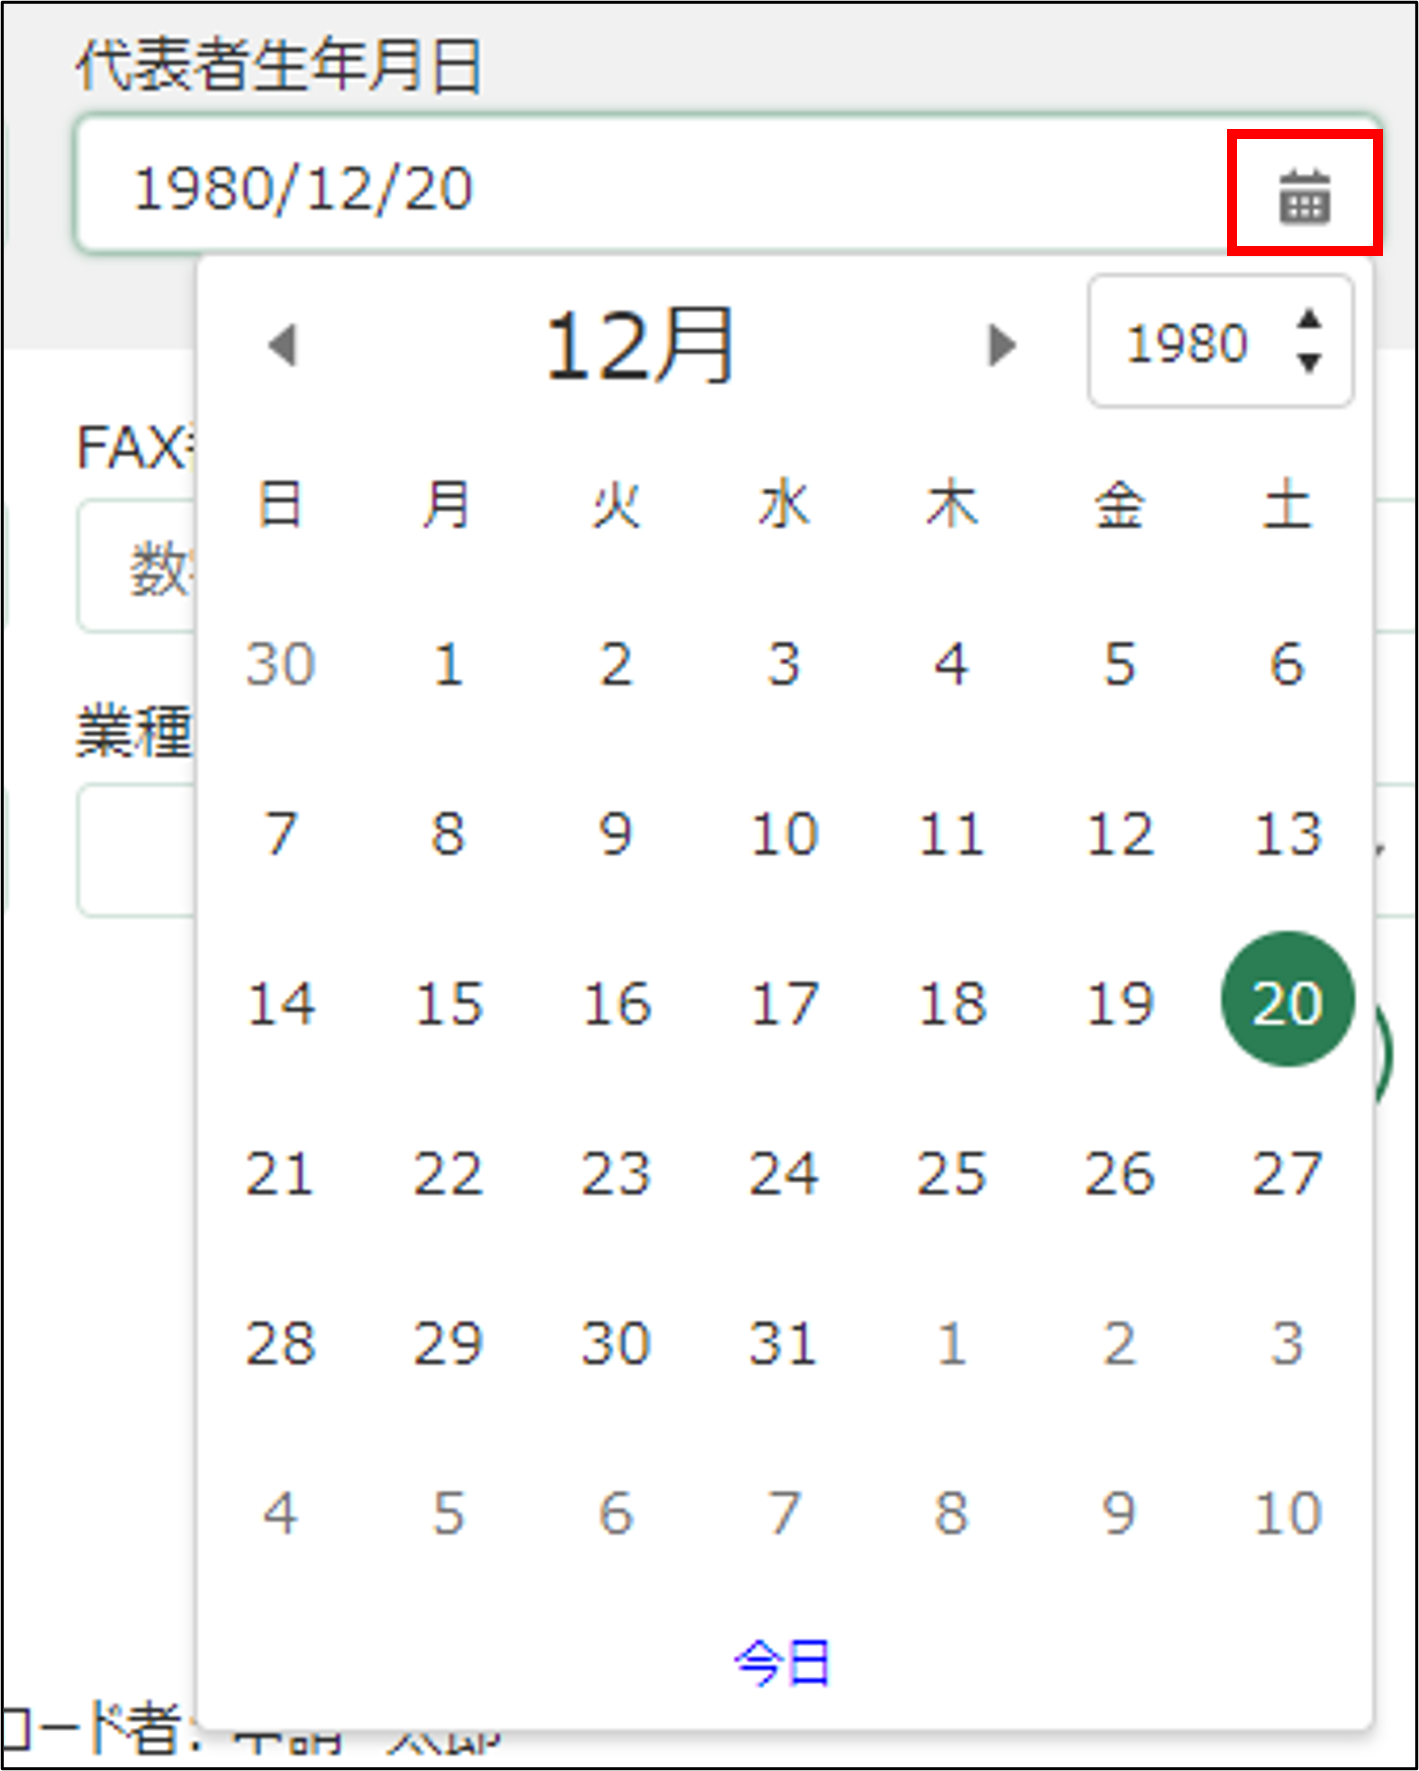Click the 今日 link
This screenshot has height=1771, width=1419.
click(x=782, y=1663)
